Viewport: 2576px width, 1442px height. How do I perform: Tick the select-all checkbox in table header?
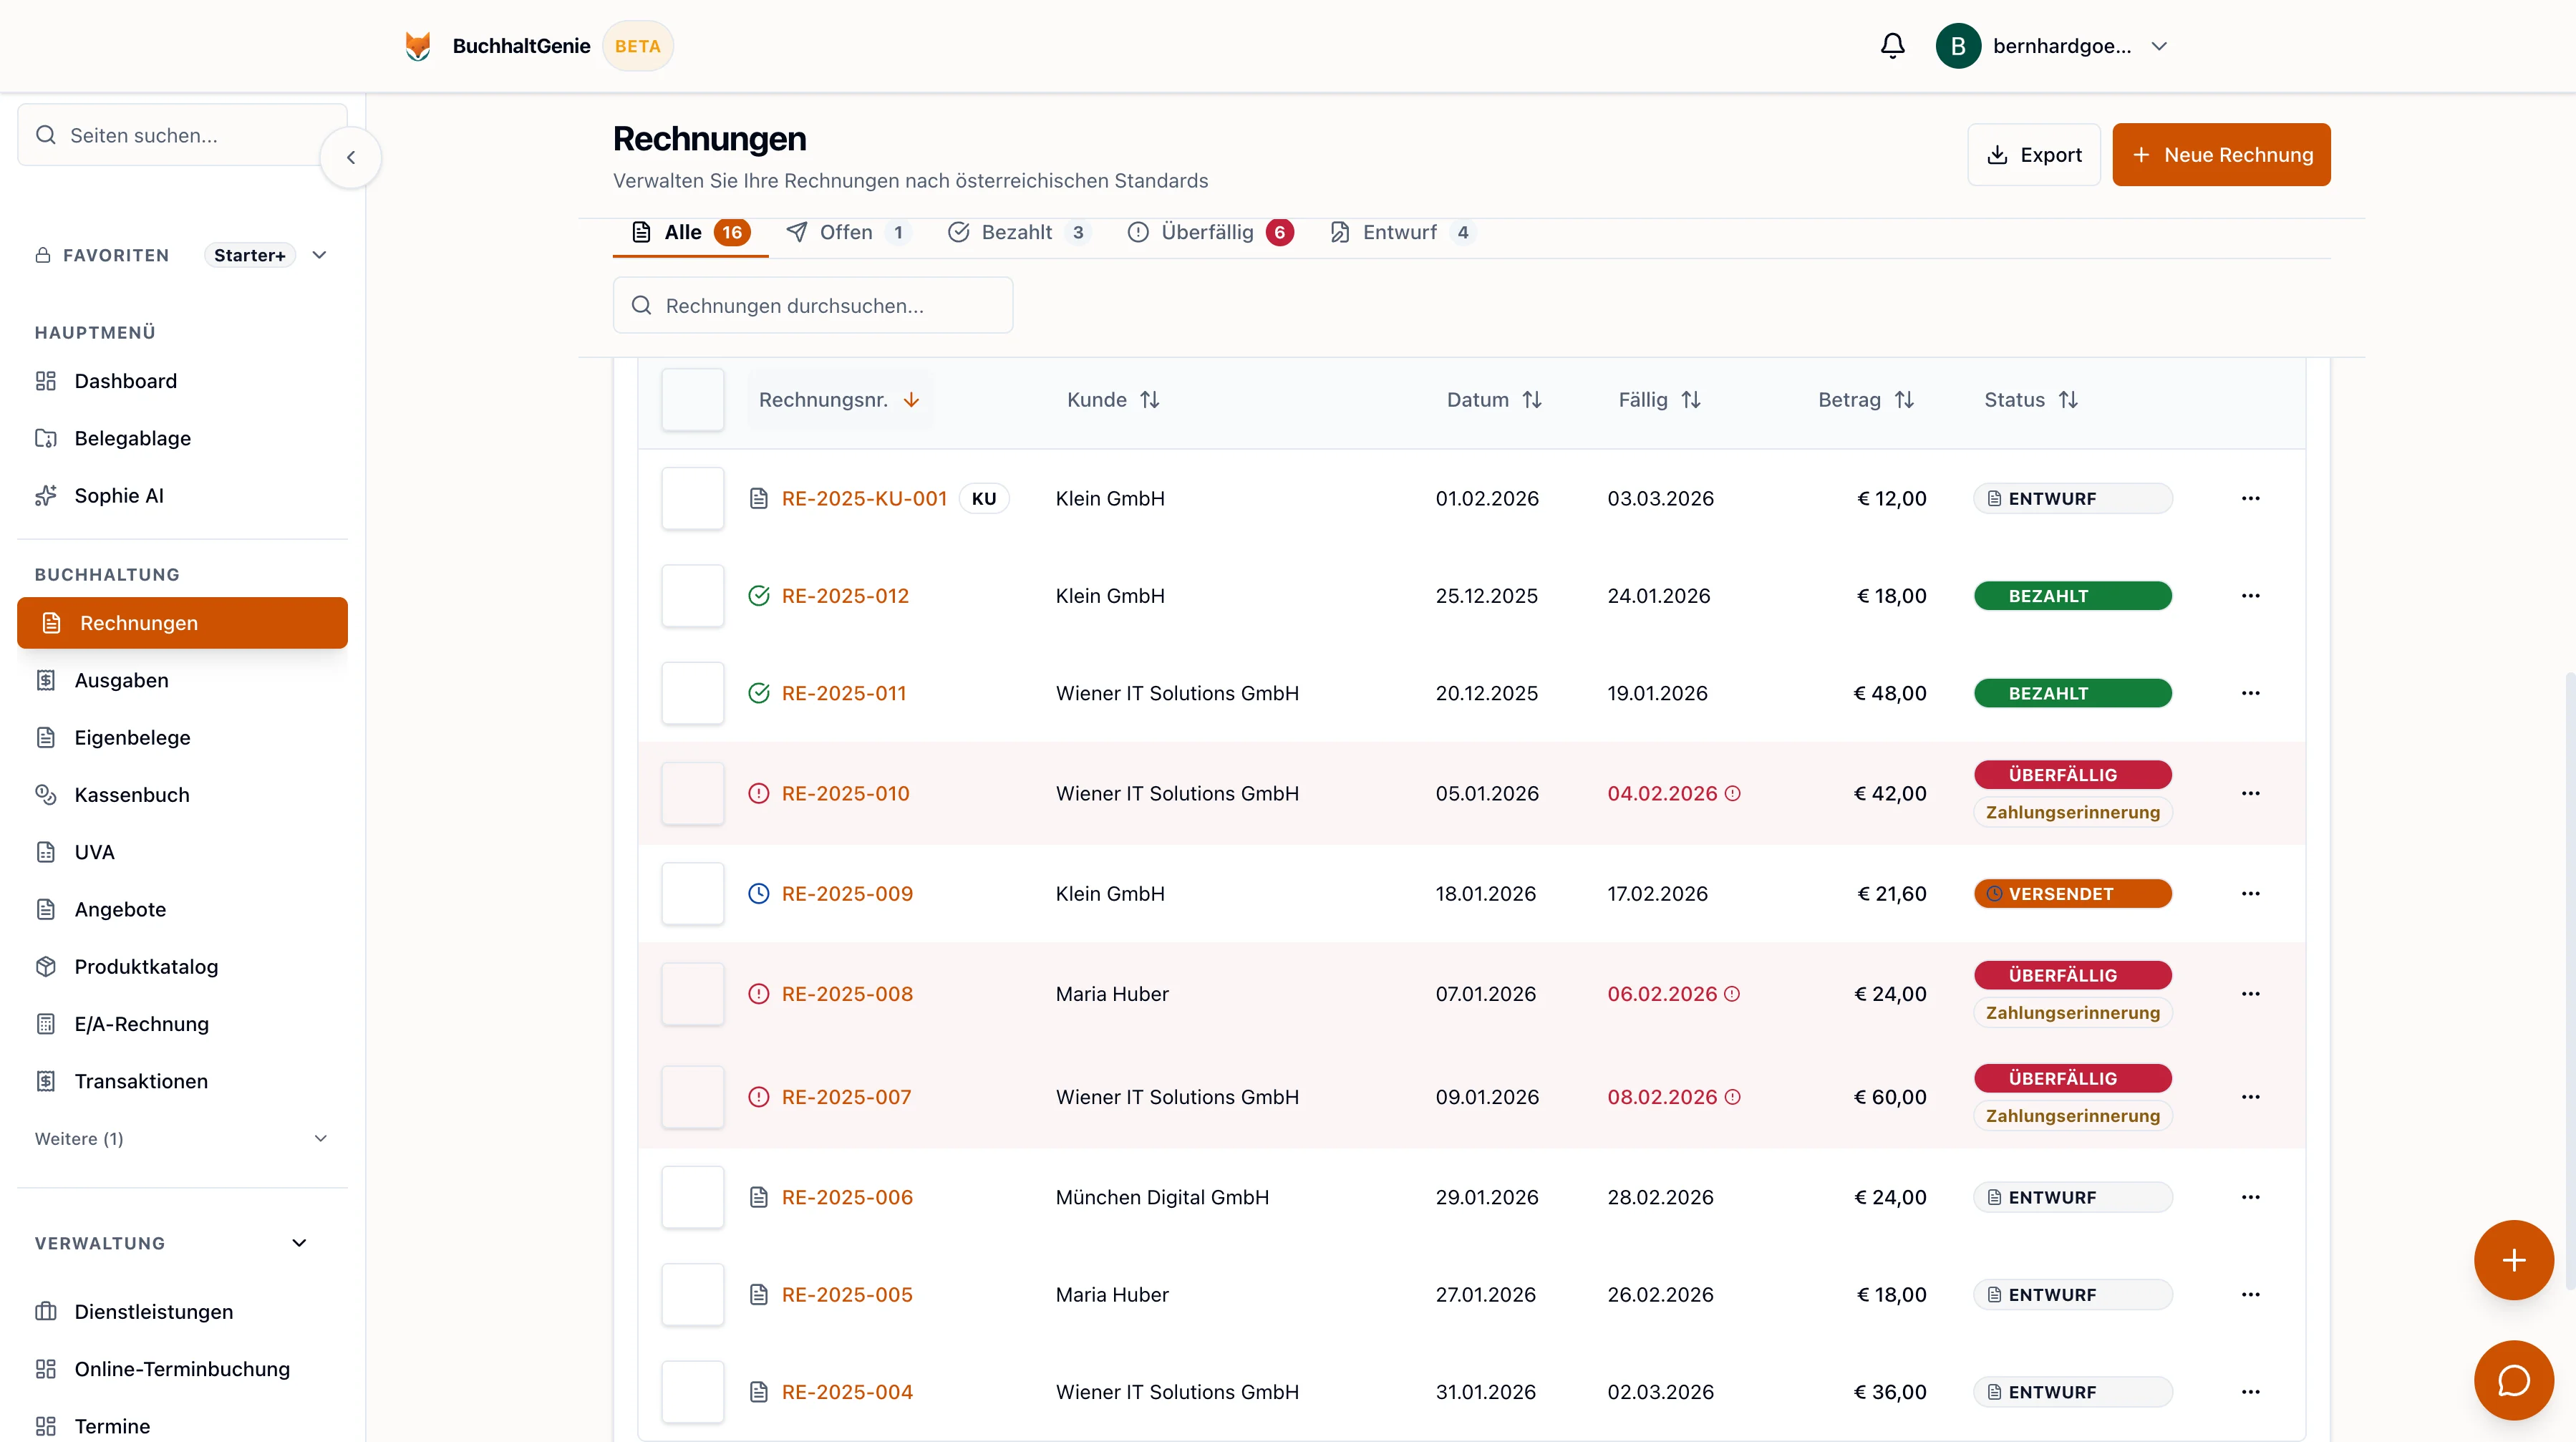(692, 400)
